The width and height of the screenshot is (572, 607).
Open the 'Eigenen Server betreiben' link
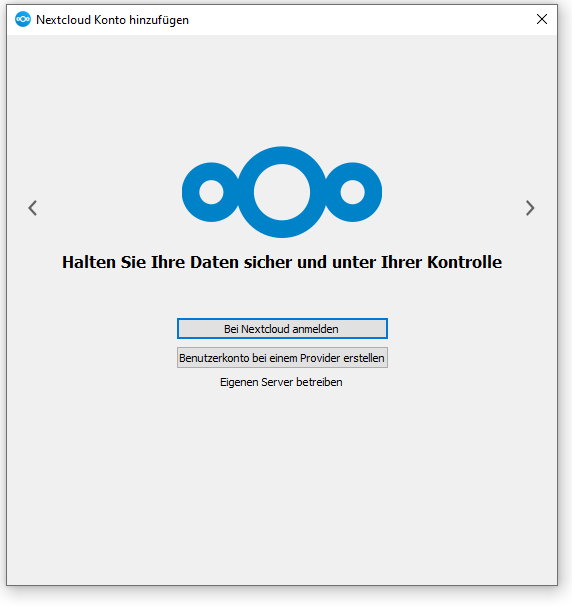tap(281, 382)
